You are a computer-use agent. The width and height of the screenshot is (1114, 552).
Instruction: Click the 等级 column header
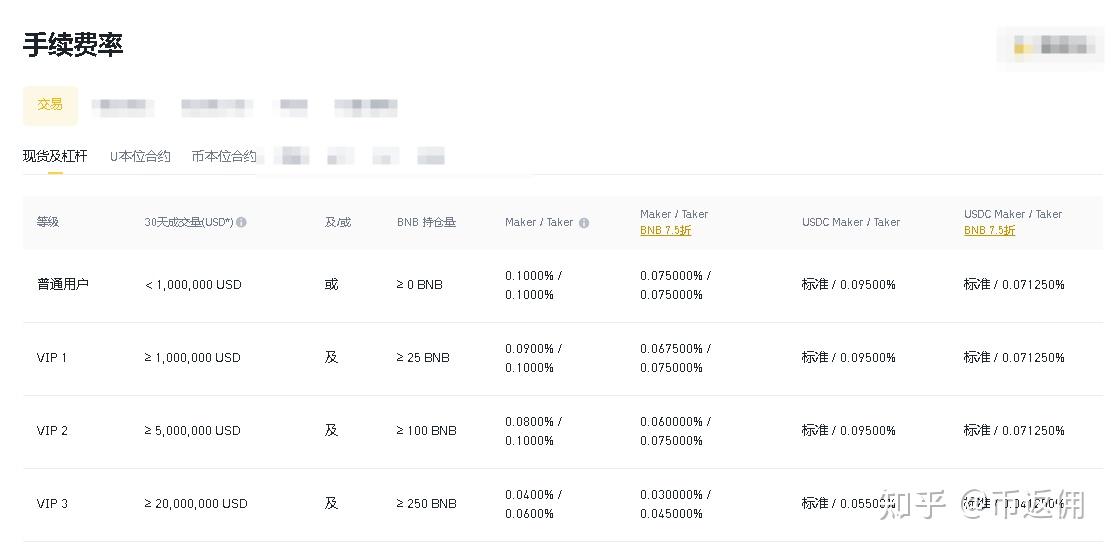[x=48, y=222]
